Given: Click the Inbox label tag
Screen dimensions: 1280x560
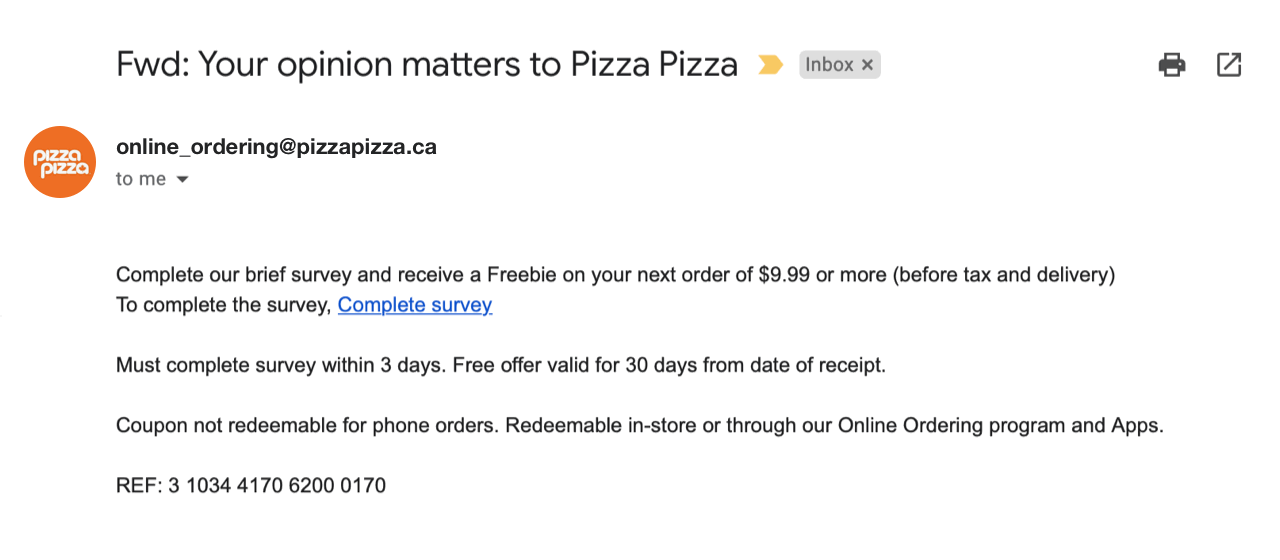Looking at the screenshot, I should pyautogui.click(x=829, y=65).
